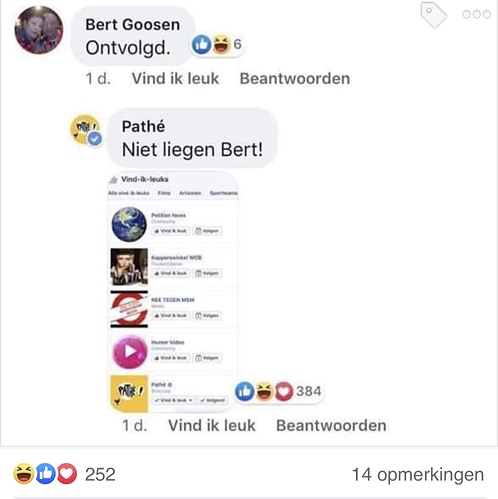Like Pathé's reply via Vind ik leuk
The width and height of the screenshot is (498, 499).
(212, 426)
